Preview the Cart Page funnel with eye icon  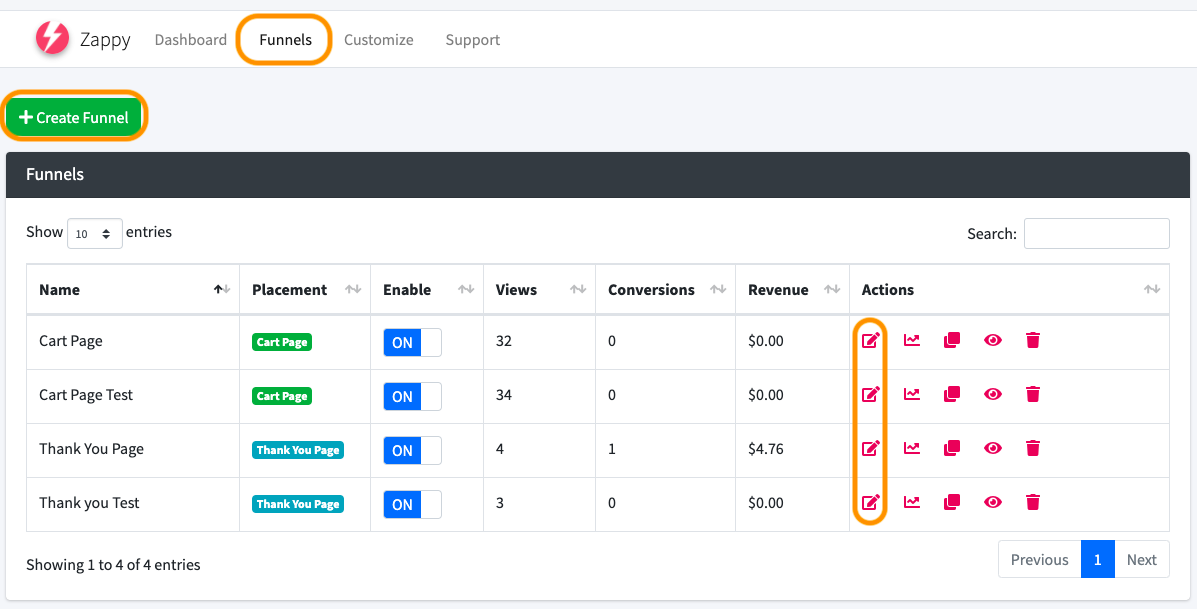(993, 341)
